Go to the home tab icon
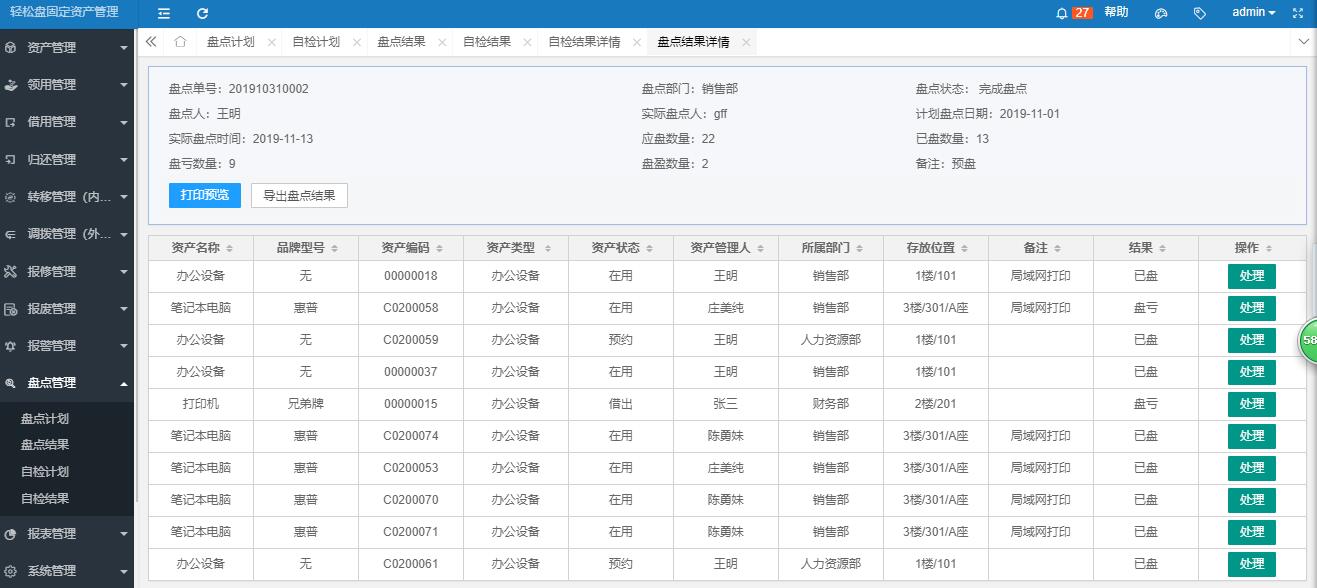The height and width of the screenshot is (588, 1317). 180,42
